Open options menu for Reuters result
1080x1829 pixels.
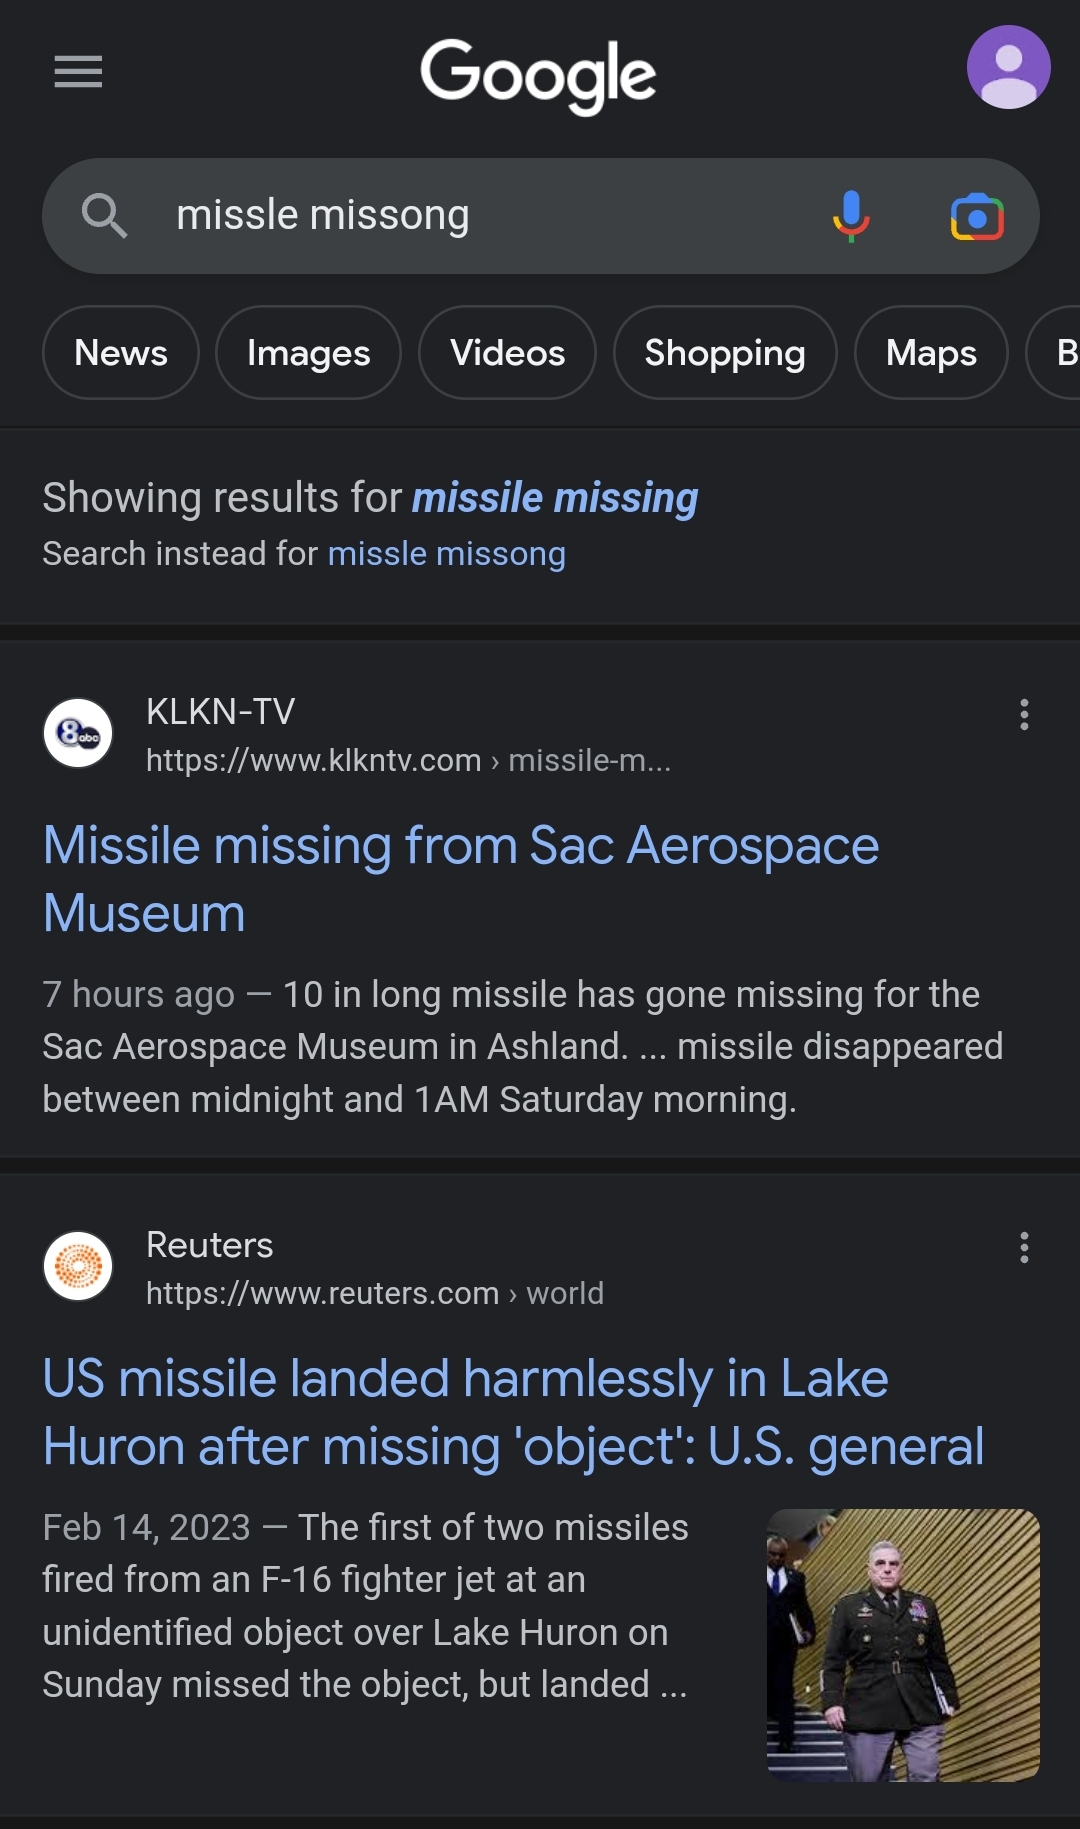1024,1247
